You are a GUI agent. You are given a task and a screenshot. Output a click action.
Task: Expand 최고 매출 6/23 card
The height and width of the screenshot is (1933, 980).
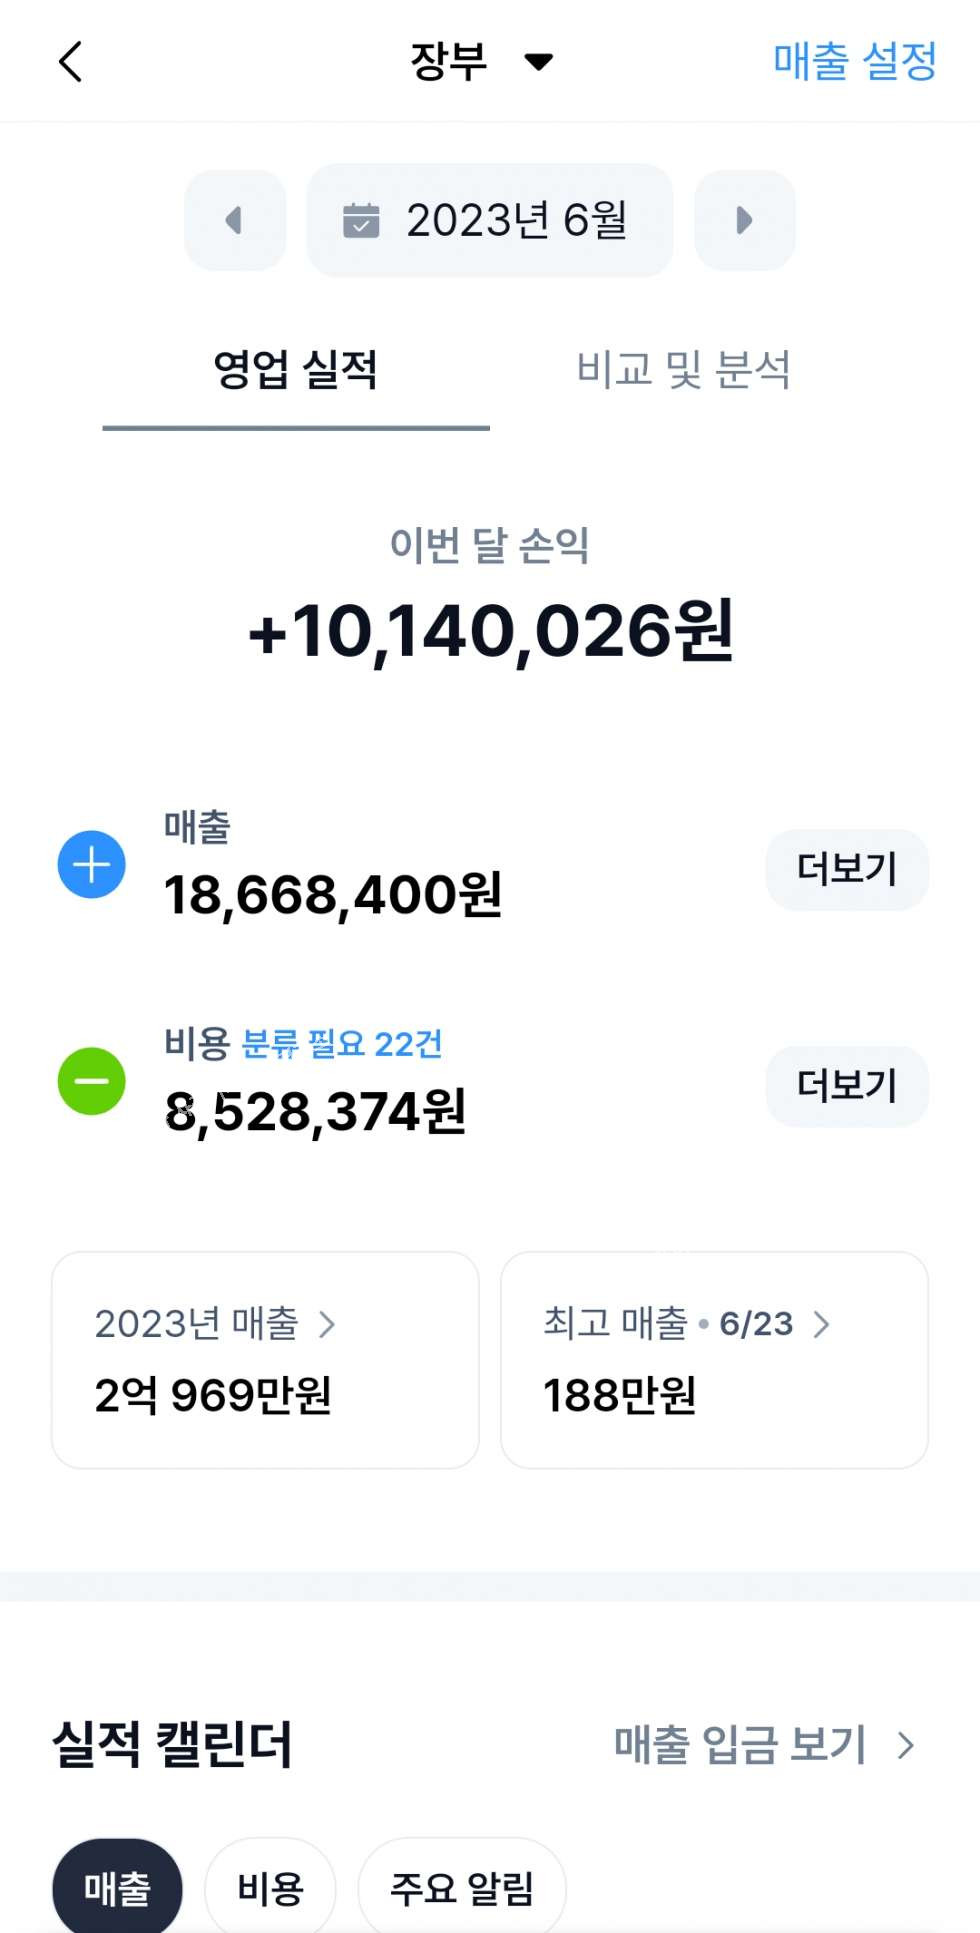coord(714,1359)
